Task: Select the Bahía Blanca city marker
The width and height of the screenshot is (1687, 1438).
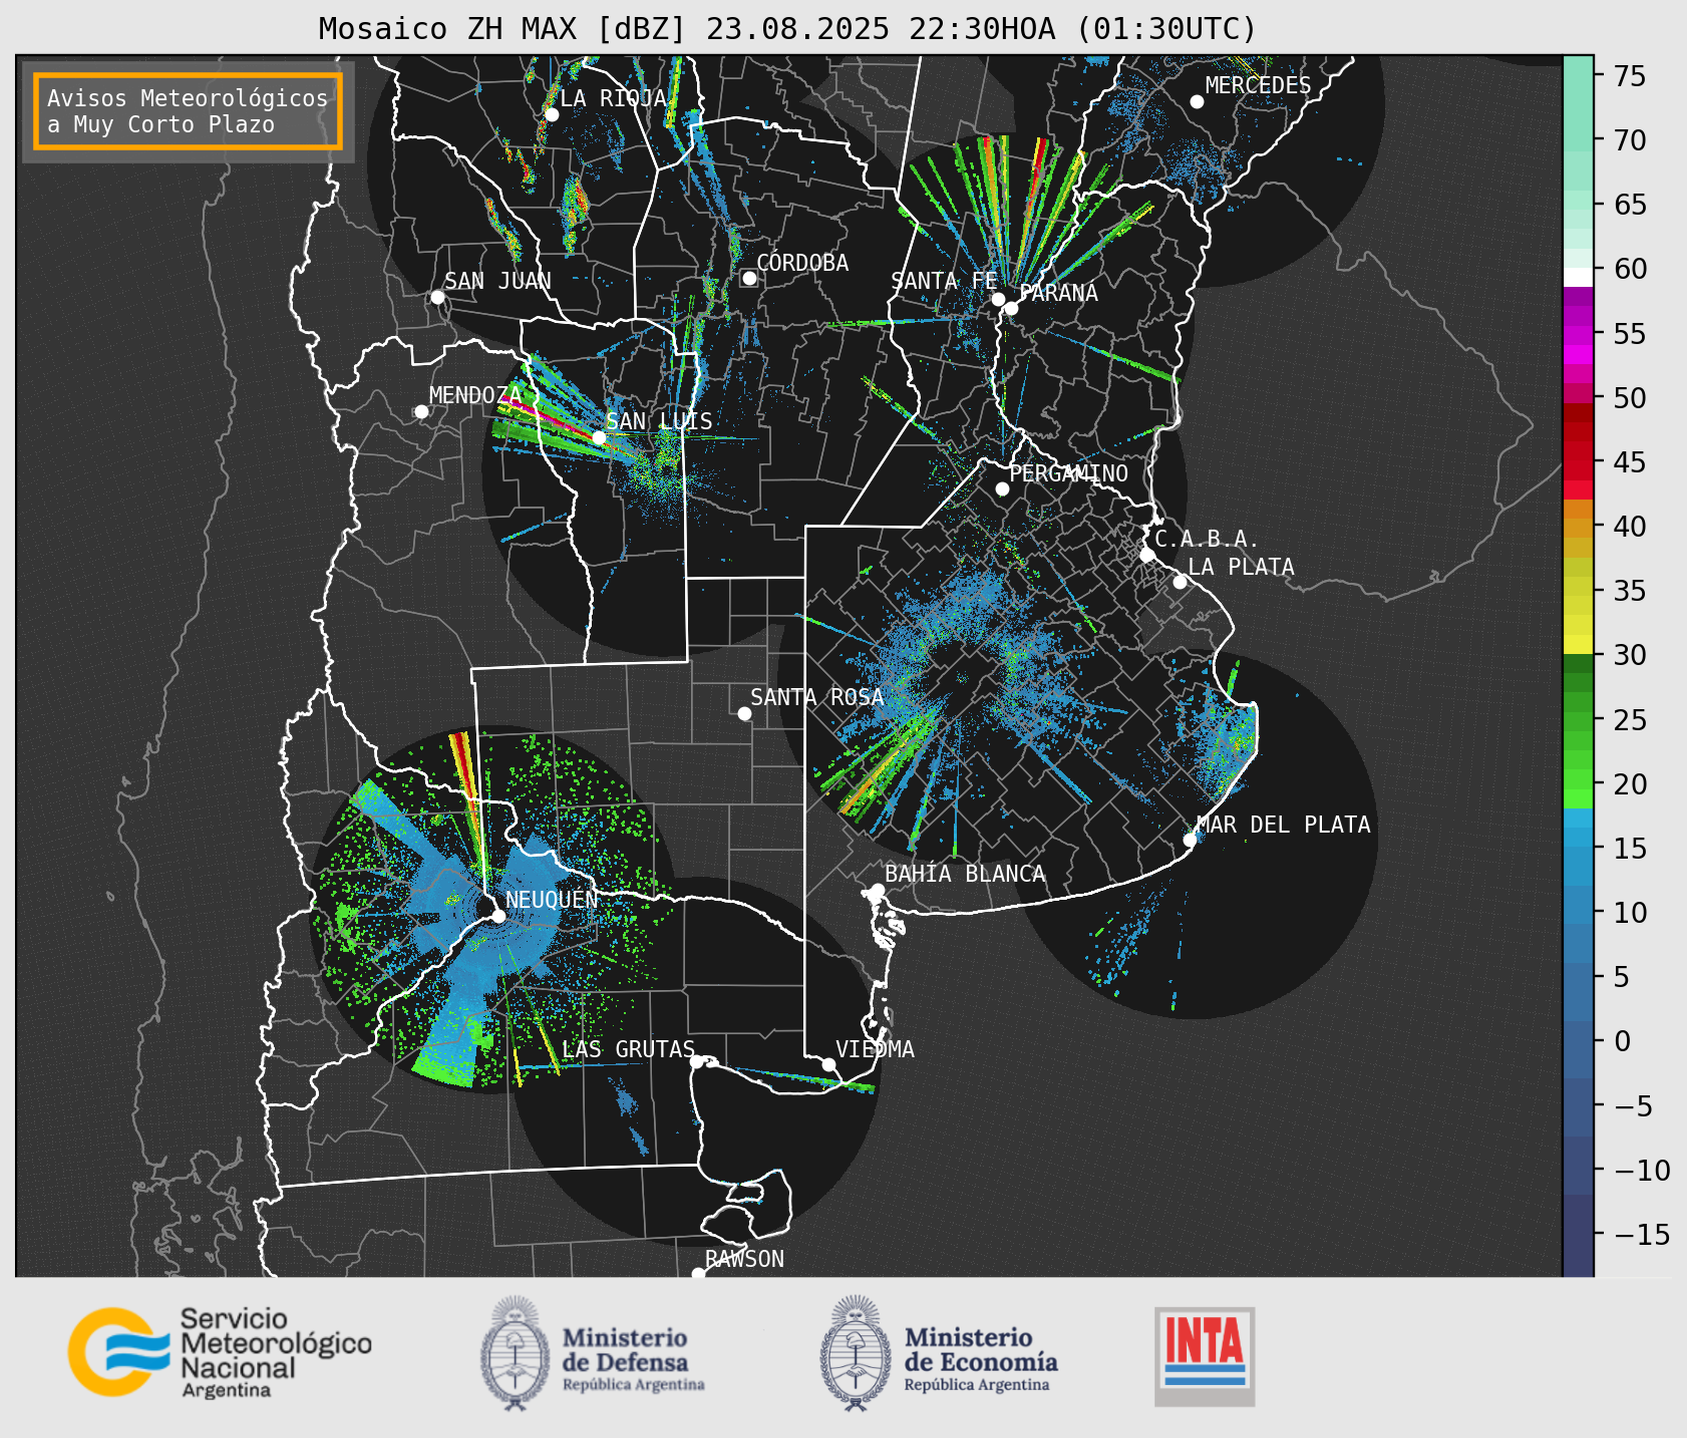Action: point(877,890)
